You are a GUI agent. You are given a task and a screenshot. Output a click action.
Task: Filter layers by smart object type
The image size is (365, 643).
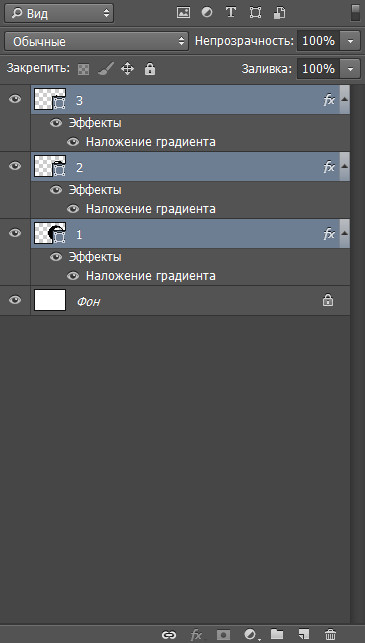[279, 13]
